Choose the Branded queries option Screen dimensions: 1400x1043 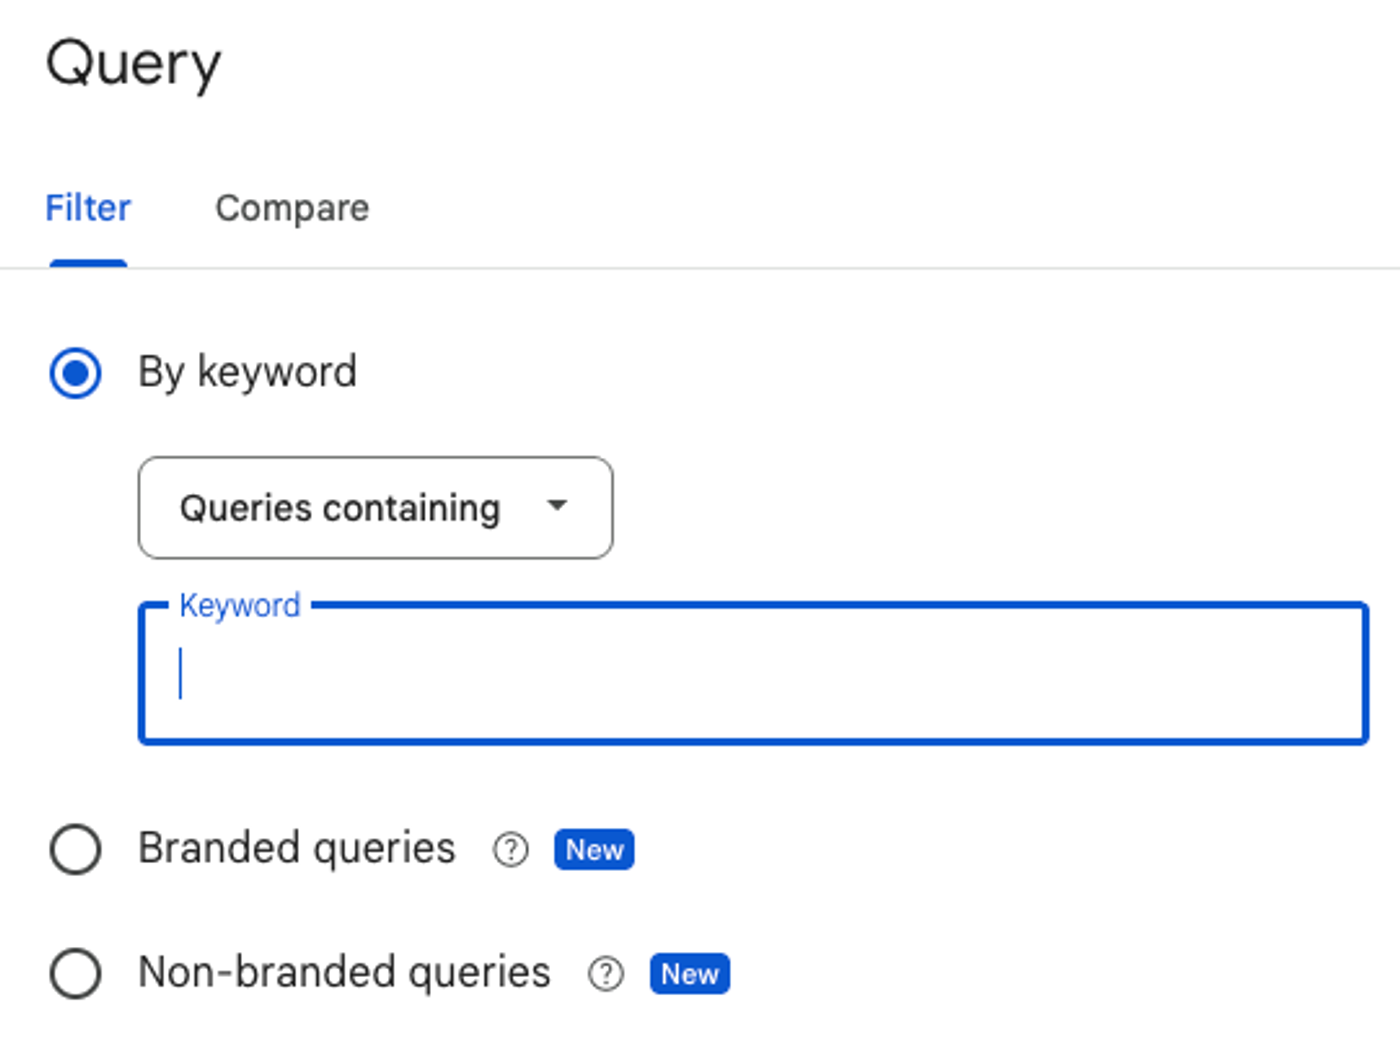point(75,849)
